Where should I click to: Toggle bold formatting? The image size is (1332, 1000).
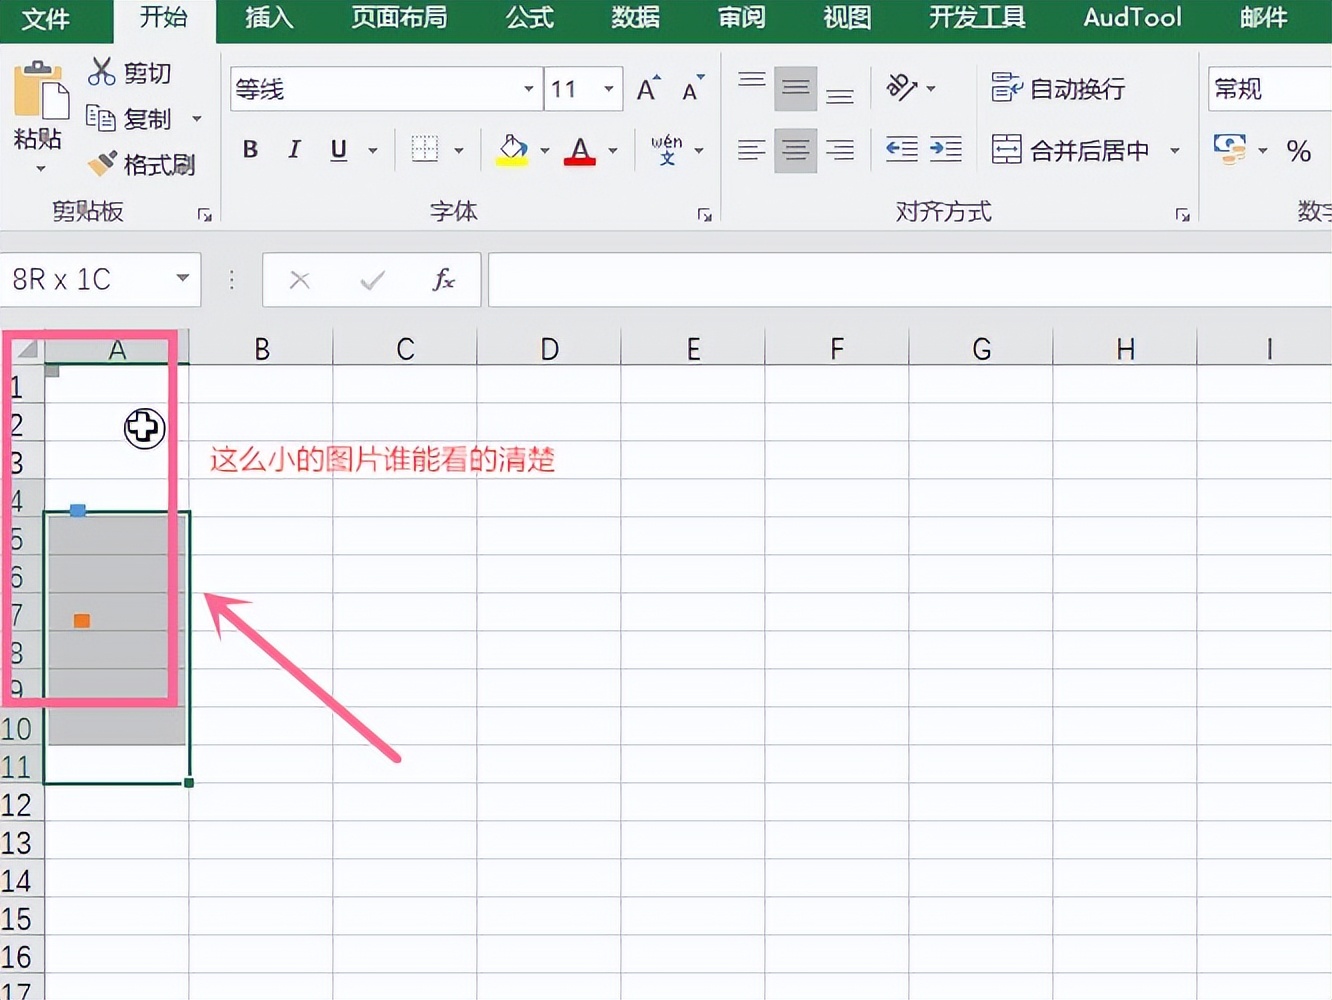[x=250, y=150]
